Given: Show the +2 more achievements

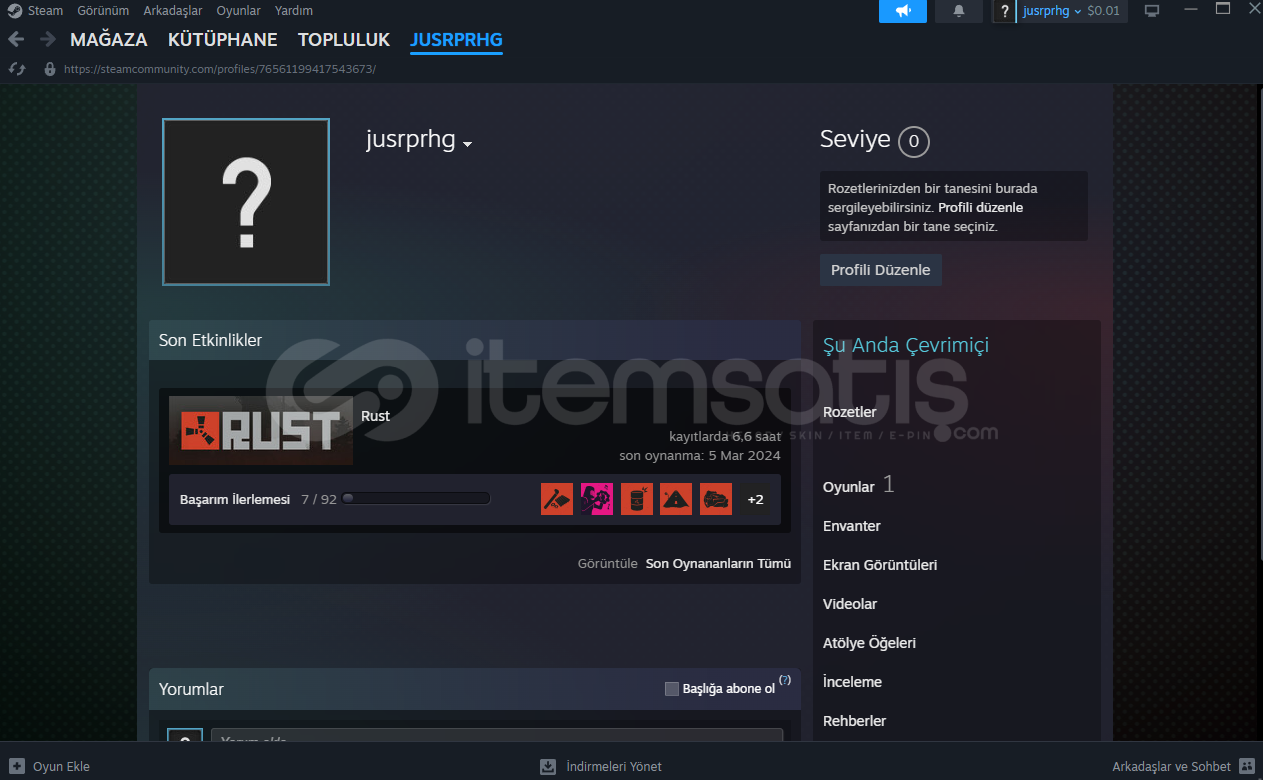Looking at the screenshot, I should click(756, 499).
